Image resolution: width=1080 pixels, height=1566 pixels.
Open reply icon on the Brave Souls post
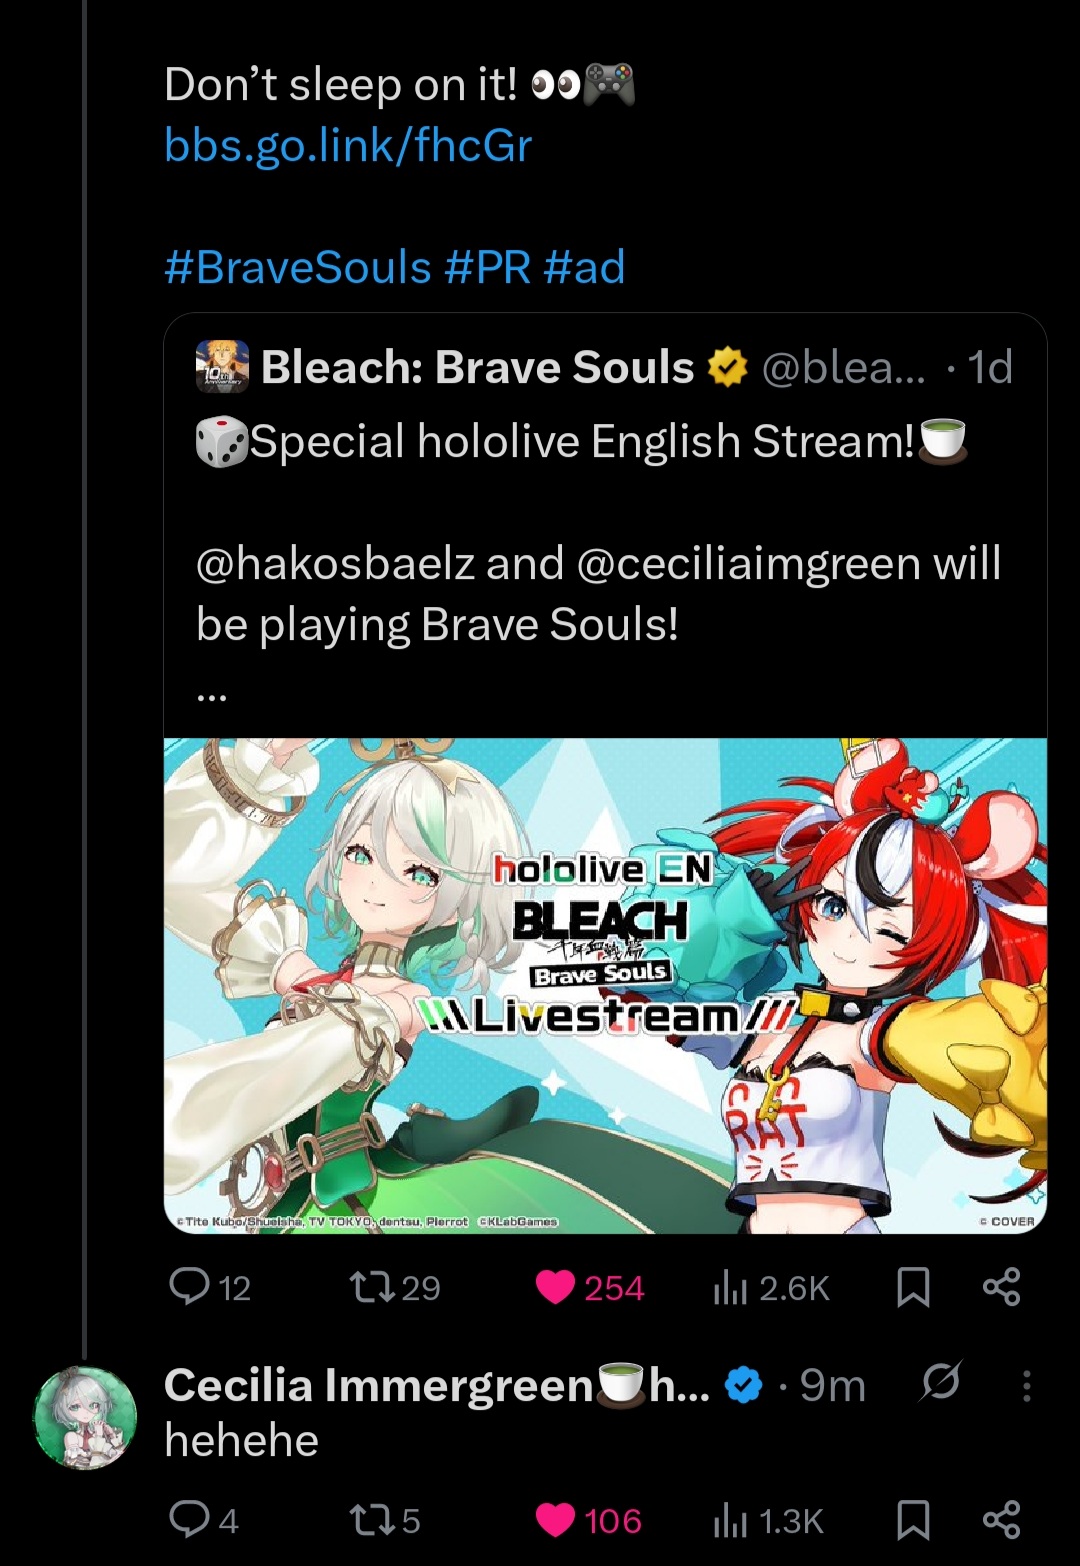tap(189, 1287)
